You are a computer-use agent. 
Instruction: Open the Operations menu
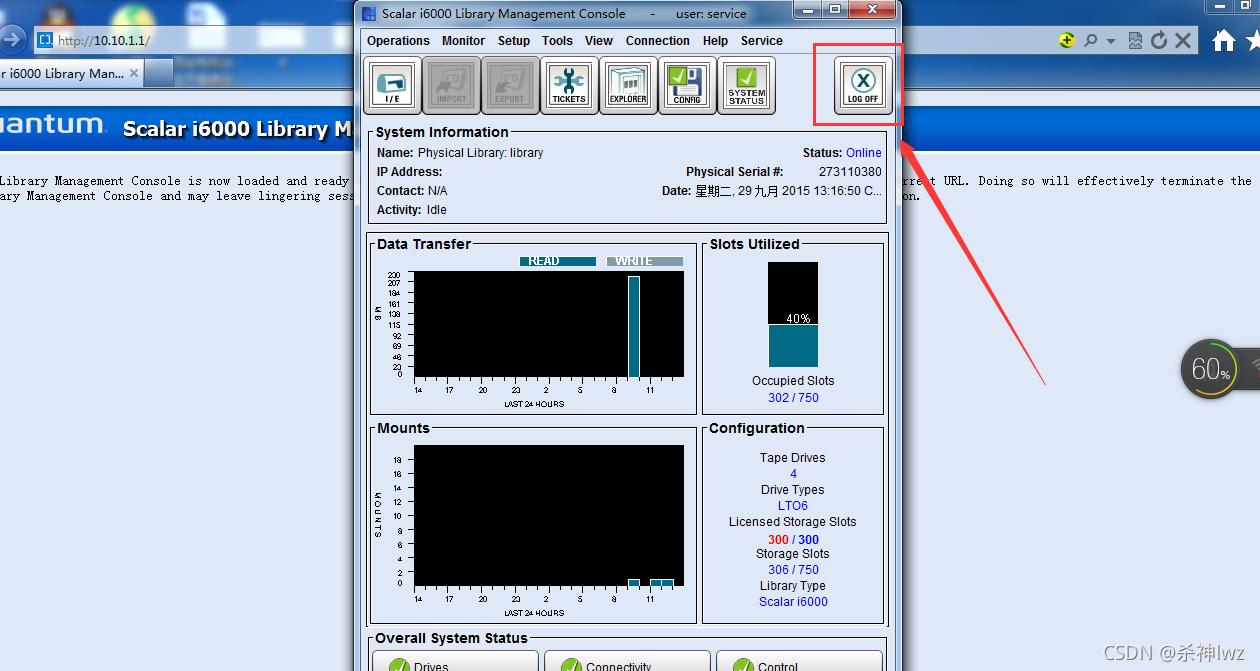[x=398, y=41]
